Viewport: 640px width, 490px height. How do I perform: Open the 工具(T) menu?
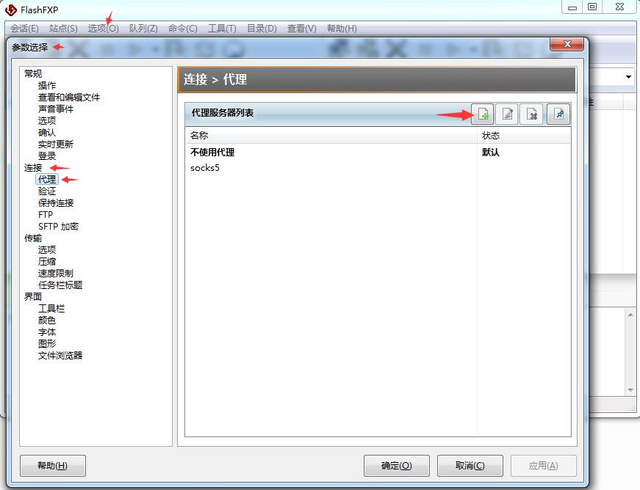[x=222, y=29]
